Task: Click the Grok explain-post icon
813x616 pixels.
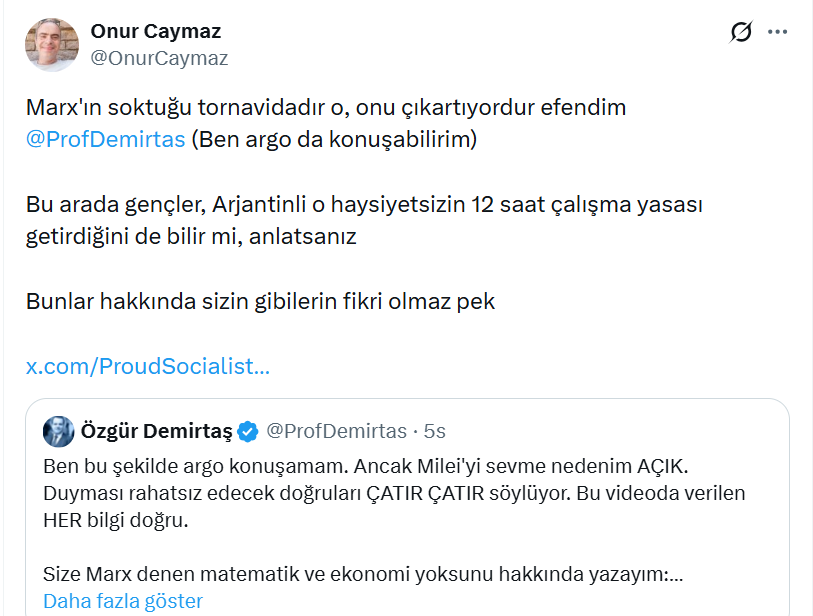Action: coord(741,33)
